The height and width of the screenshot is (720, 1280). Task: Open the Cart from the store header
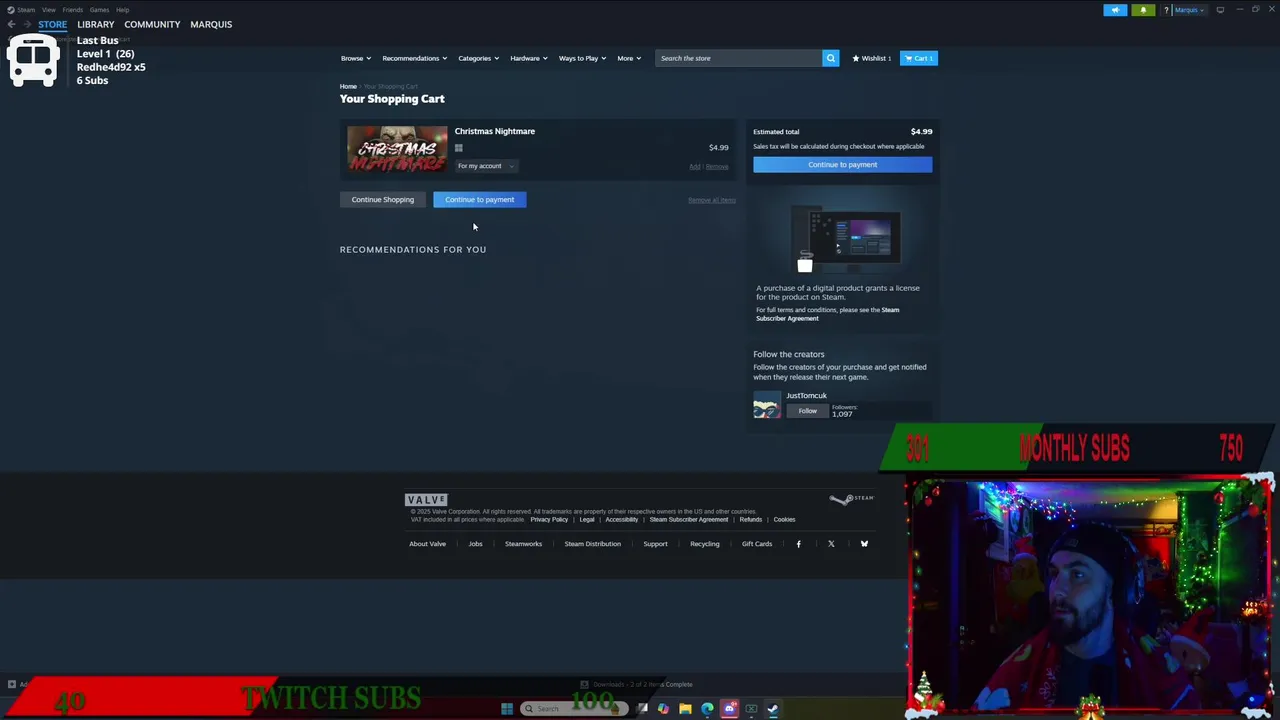pyautogui.click(x=918, y=58)
